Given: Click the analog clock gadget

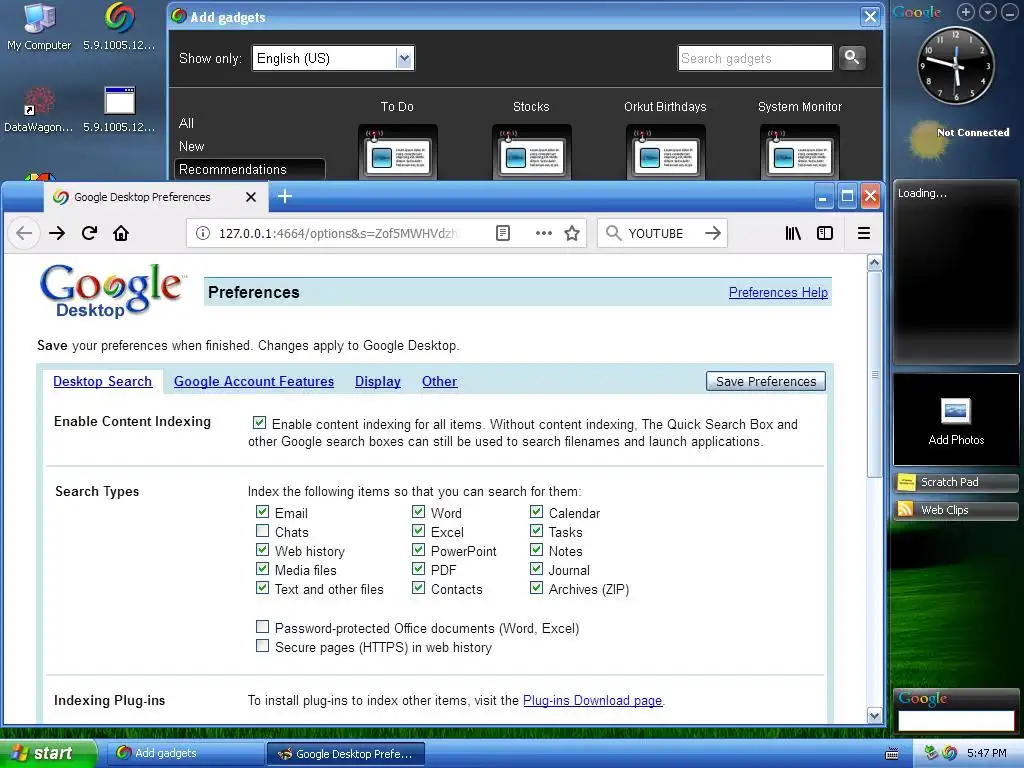Looking at the screenshot, I should pos(955,65).
